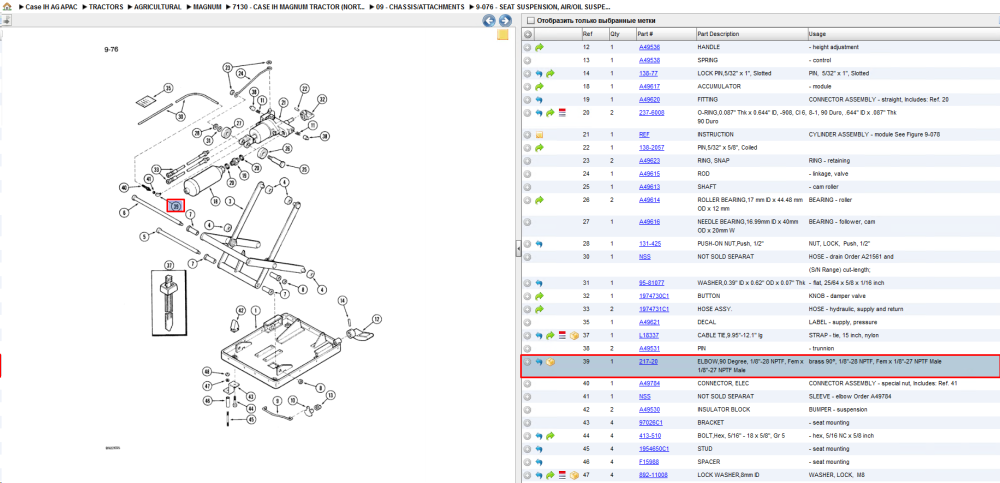1000x483 pixels.
Task: Open part number link 1974731C1
Action: click(x=654, y=309)
